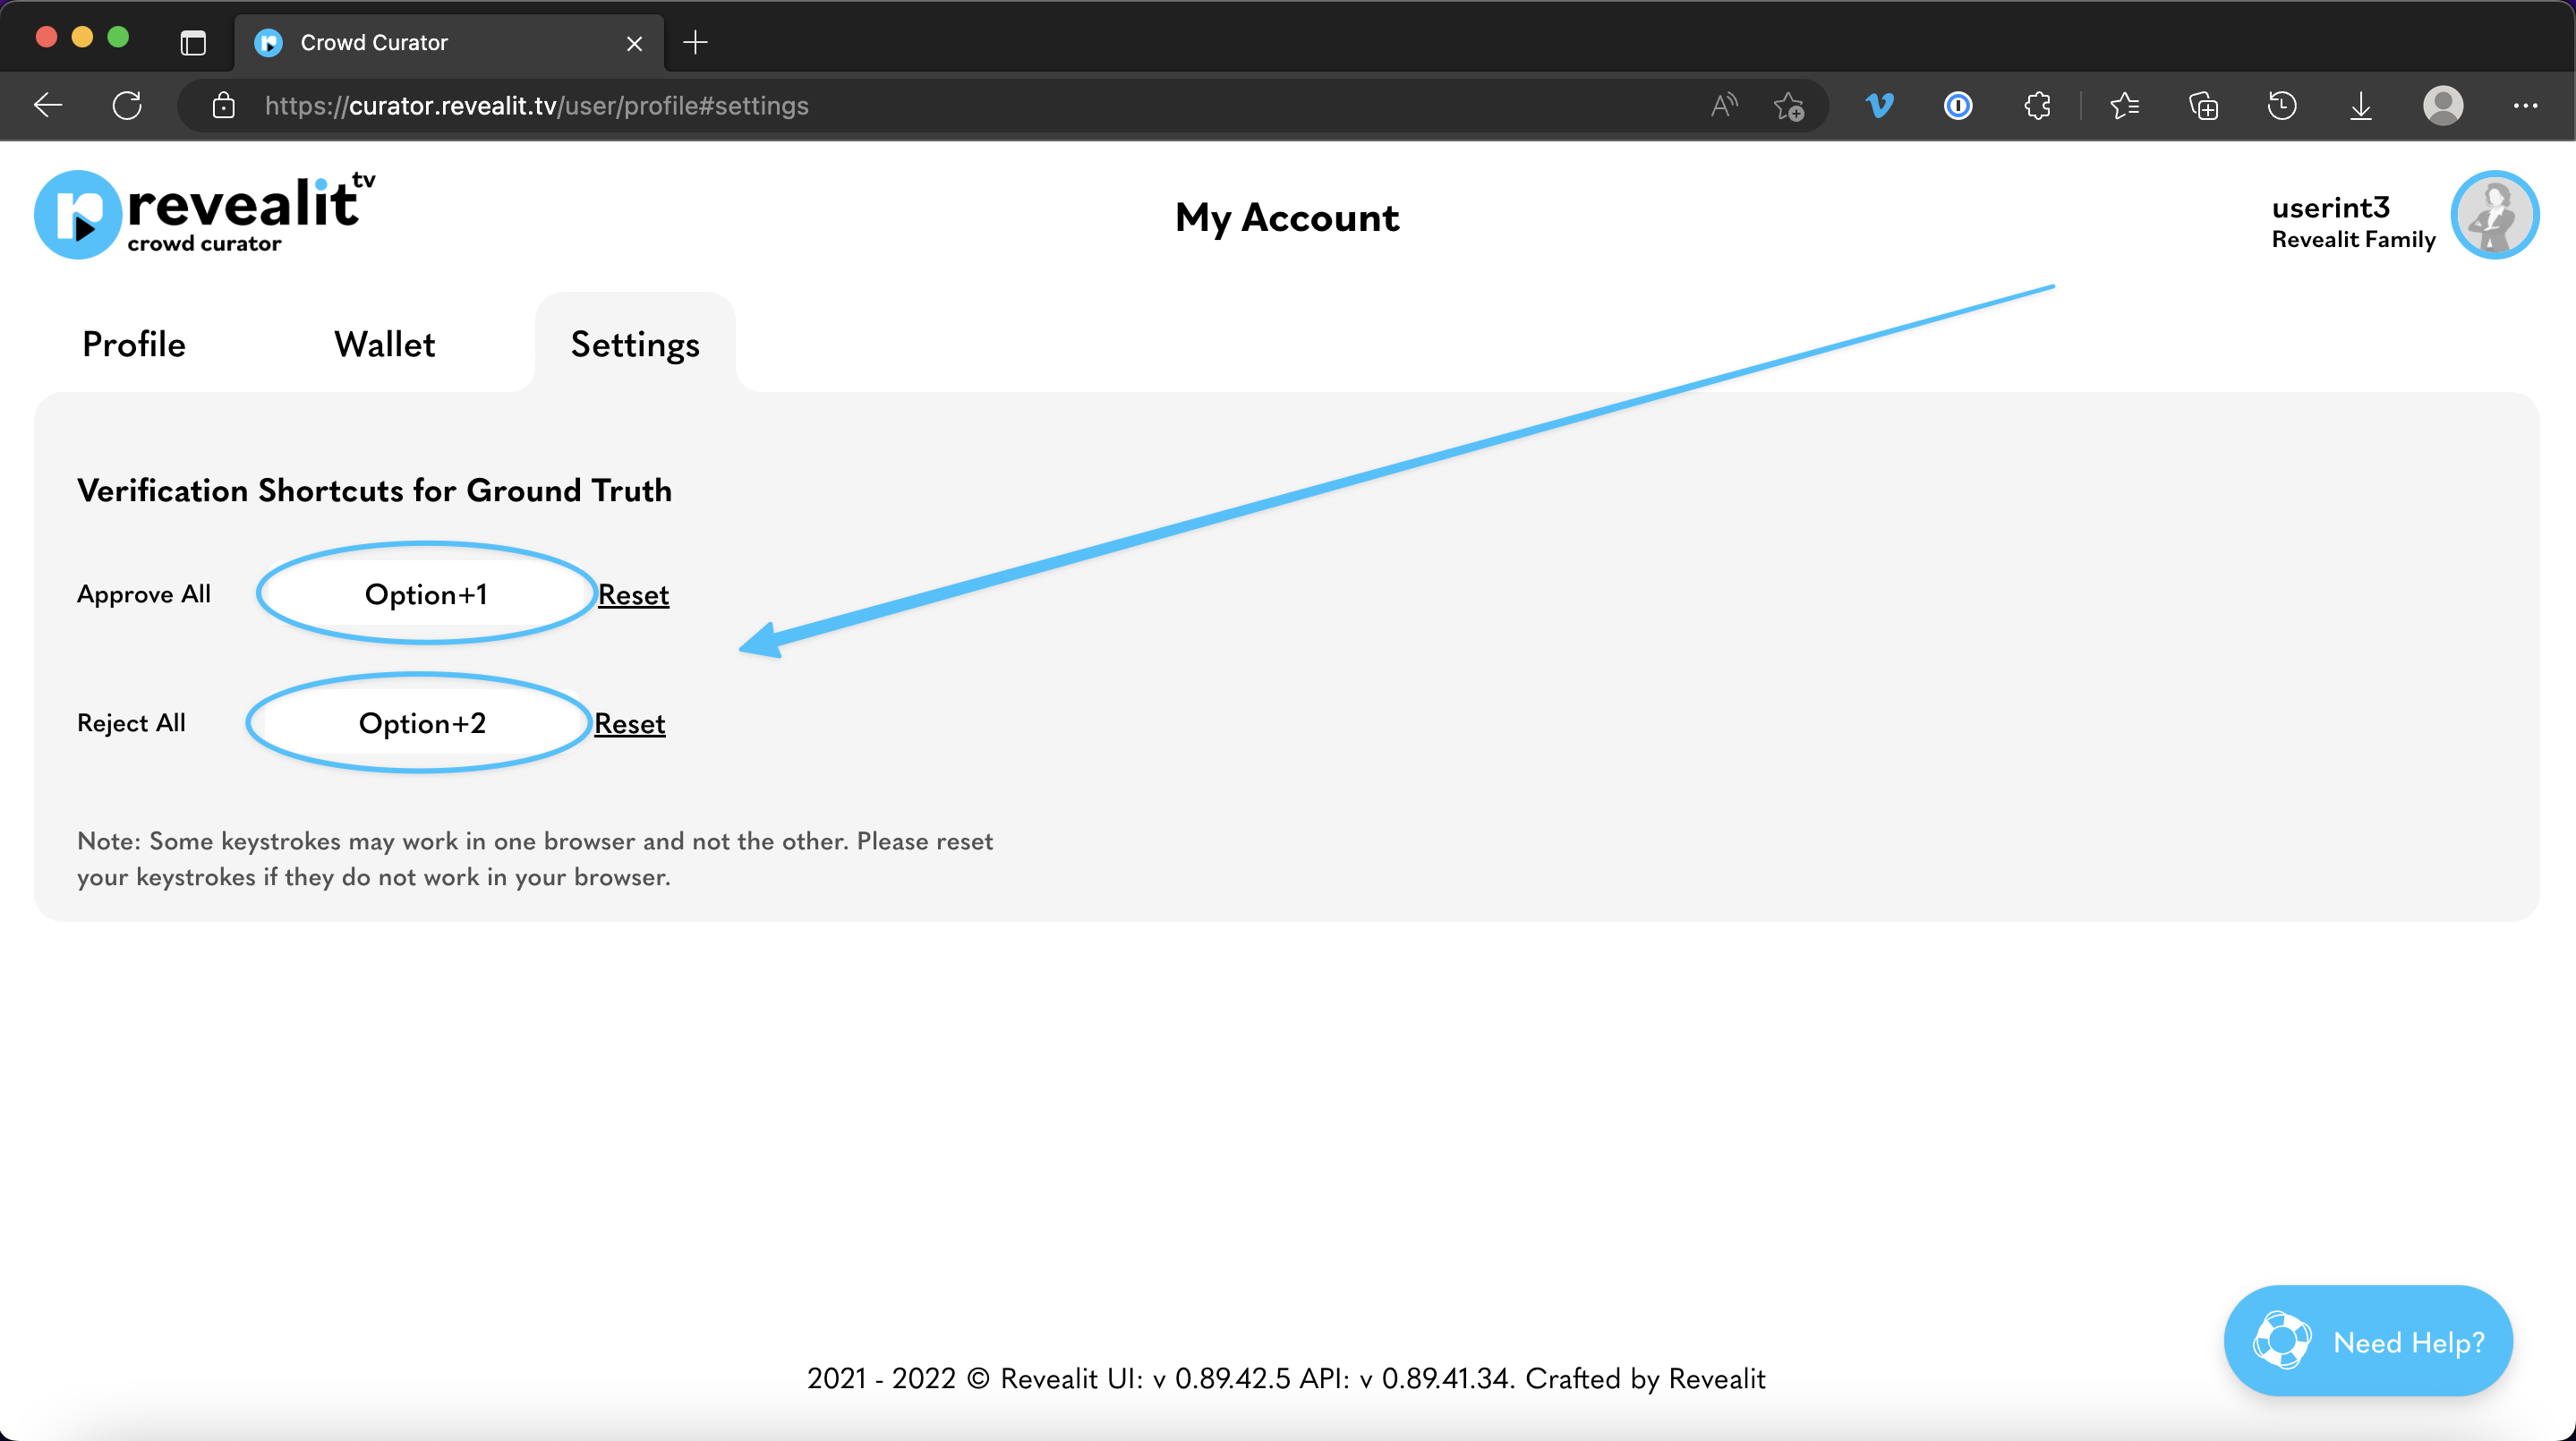2576x1441 pixels.
Task: Click the Option+2 shortcut field
Action: (x=422, y=723)
